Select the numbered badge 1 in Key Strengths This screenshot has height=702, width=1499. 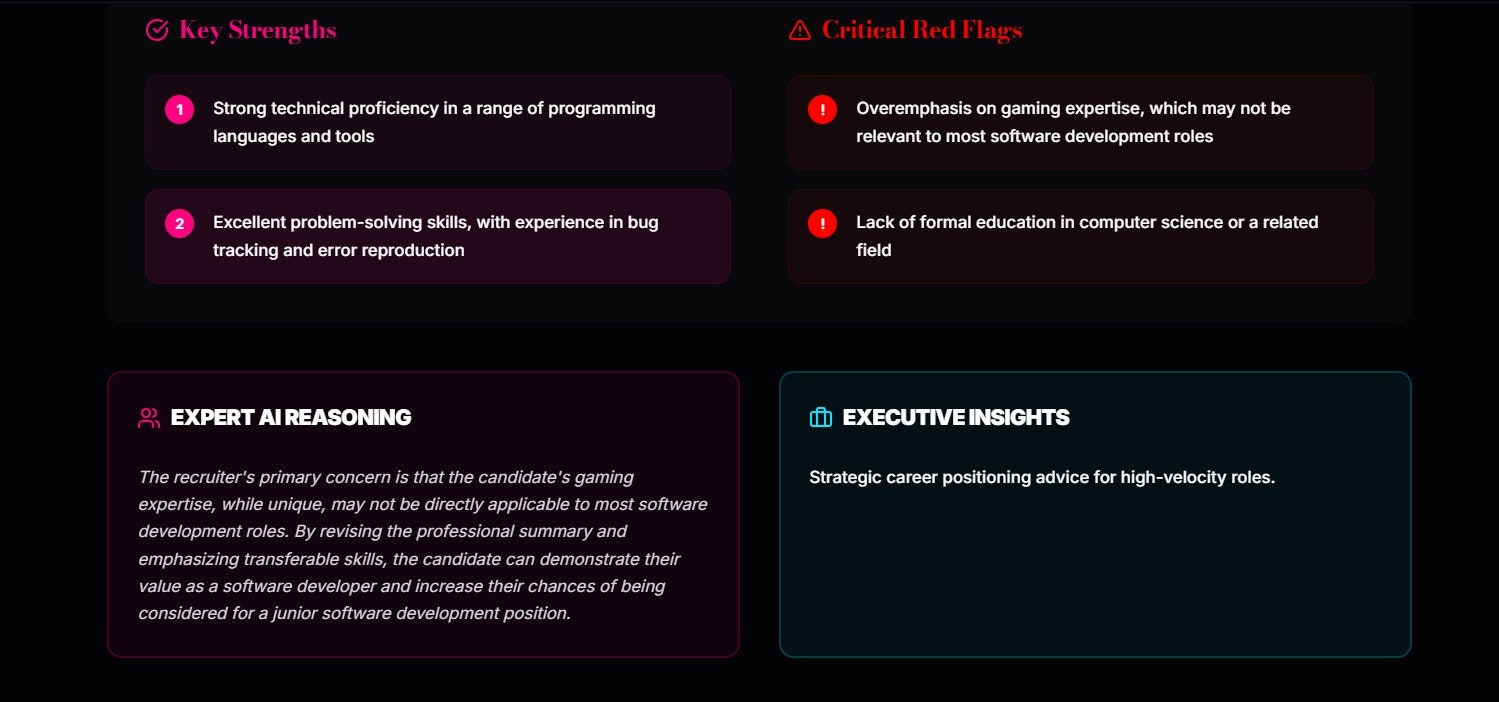coord(178,109)
